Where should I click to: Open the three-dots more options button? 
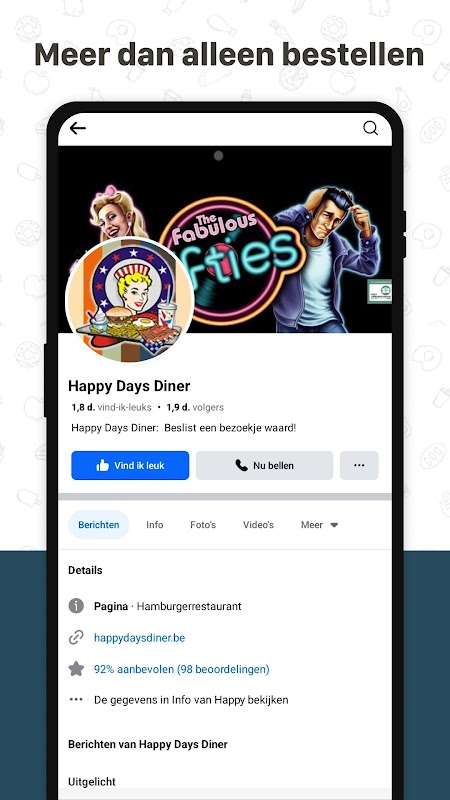click(359, 465)
